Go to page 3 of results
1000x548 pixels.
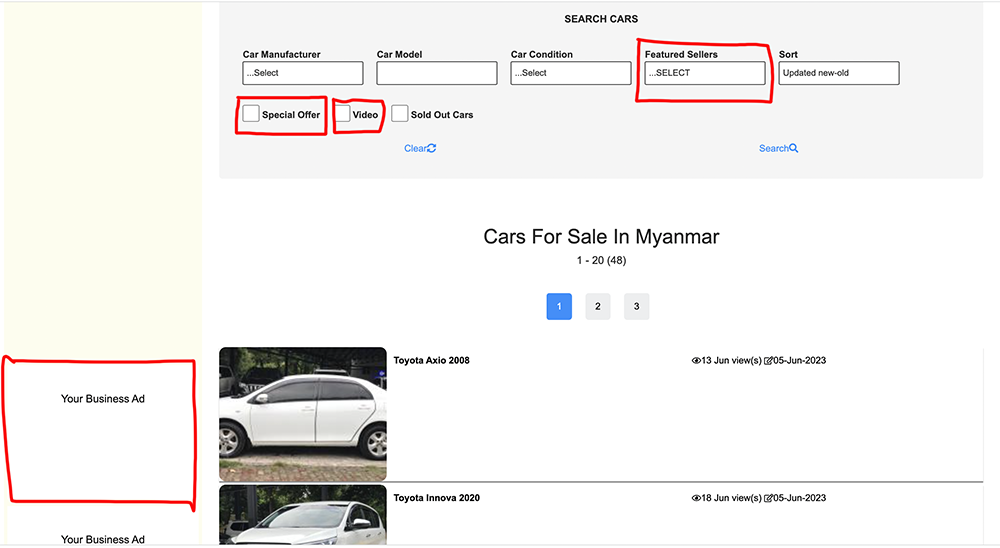pos(636,306)
